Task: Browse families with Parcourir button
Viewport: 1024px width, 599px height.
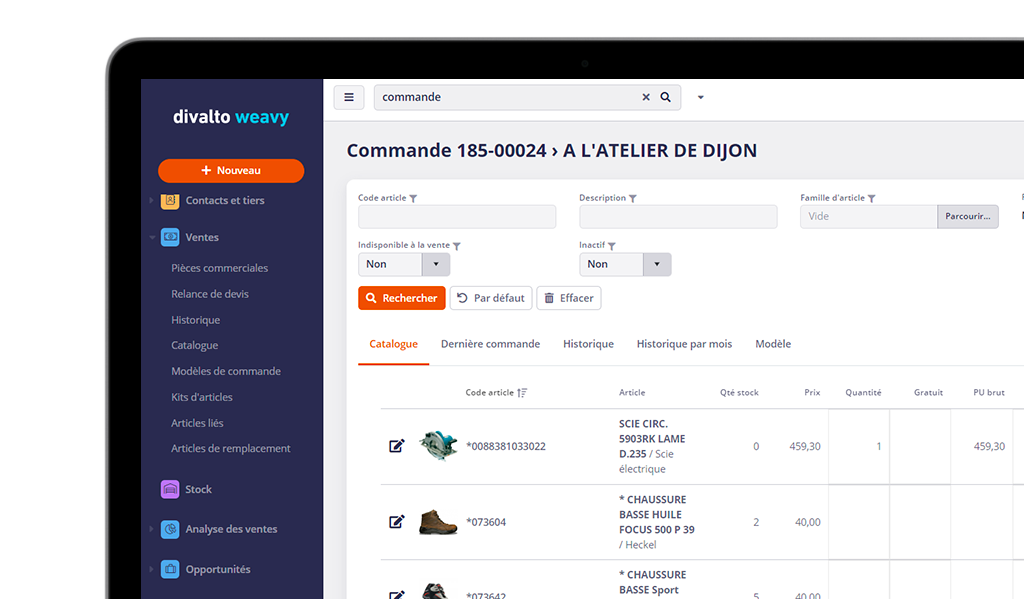Action: (x=968, y=217)
